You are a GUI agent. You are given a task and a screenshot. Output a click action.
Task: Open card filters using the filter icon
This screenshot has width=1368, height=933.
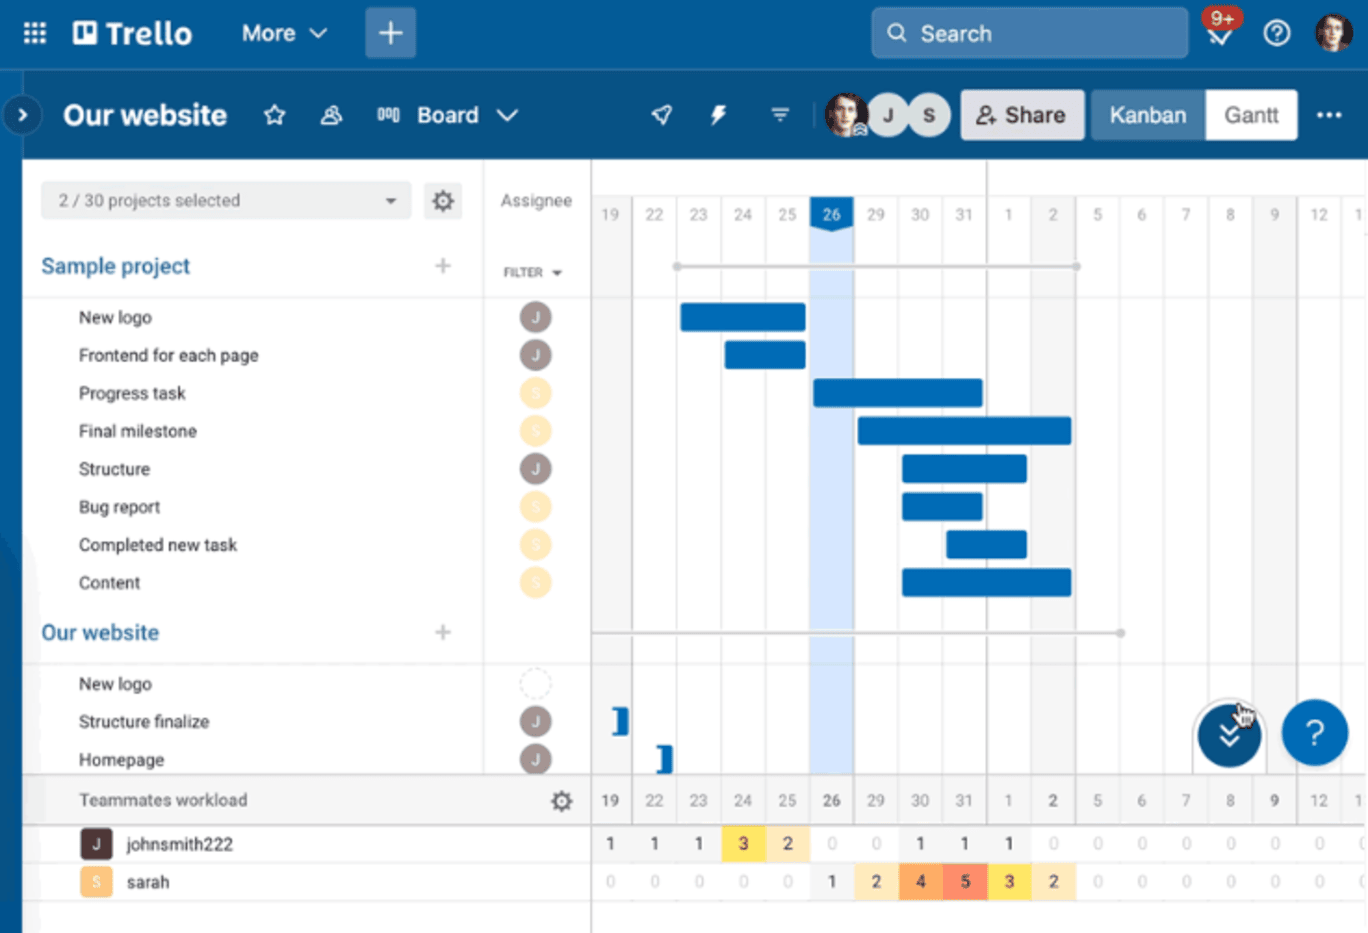[779, 115]
